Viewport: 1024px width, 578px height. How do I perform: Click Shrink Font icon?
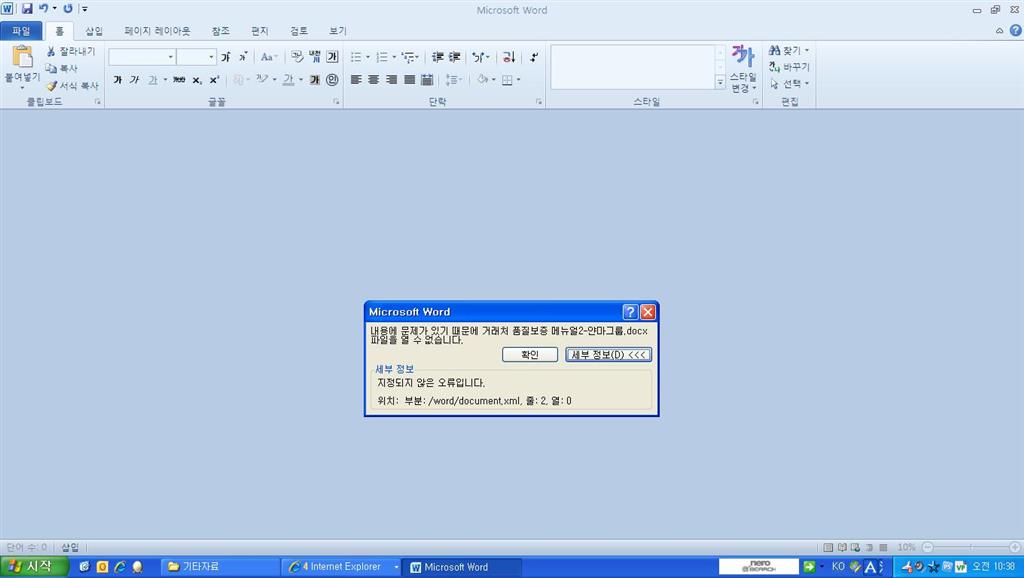242,57
